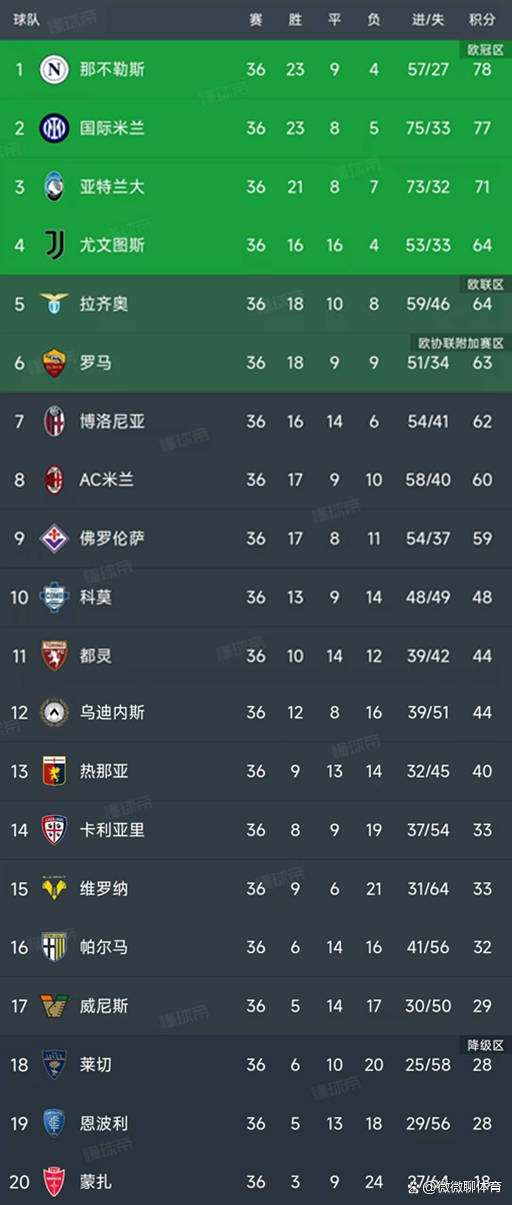Open 那不勒斯 team name link

point(112,69)
